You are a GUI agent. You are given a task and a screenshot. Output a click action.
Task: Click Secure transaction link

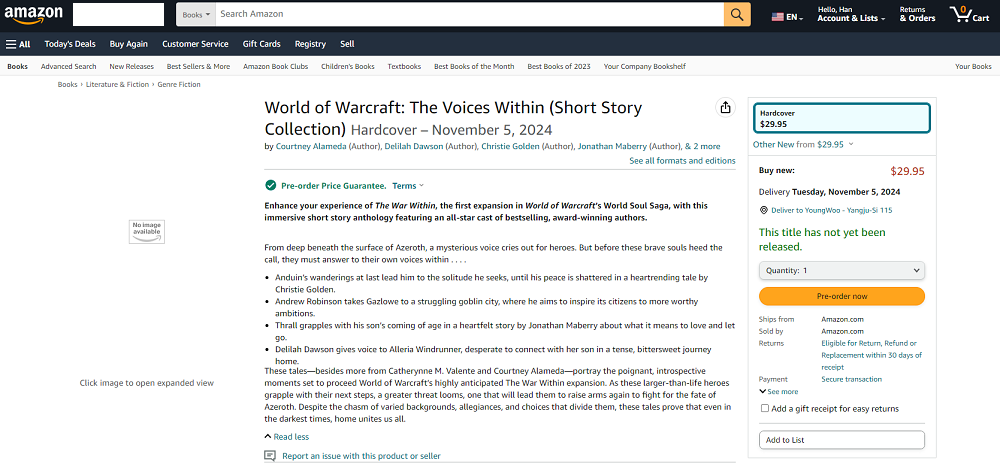(x=851, y=379)
